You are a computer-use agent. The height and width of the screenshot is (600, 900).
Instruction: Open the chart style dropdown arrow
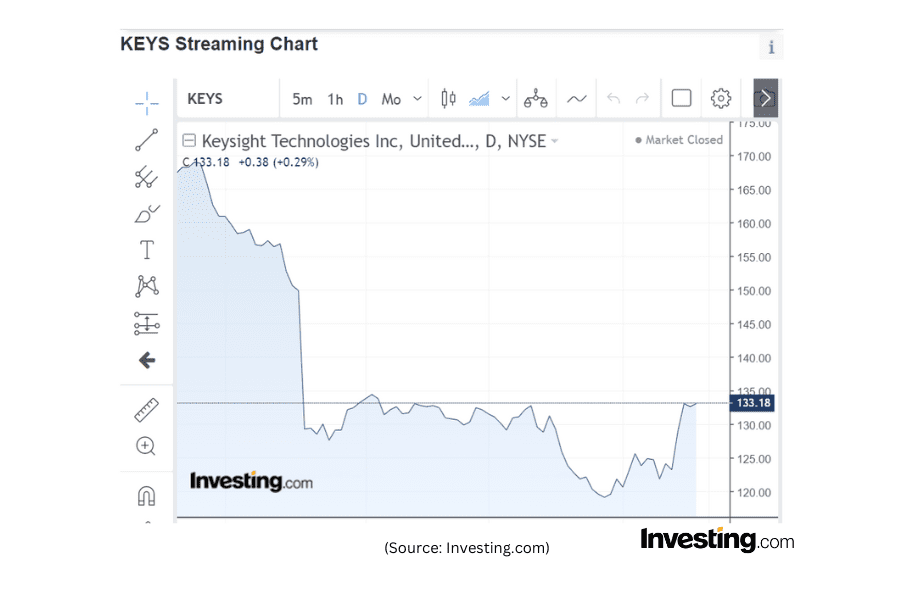point(506,99)
